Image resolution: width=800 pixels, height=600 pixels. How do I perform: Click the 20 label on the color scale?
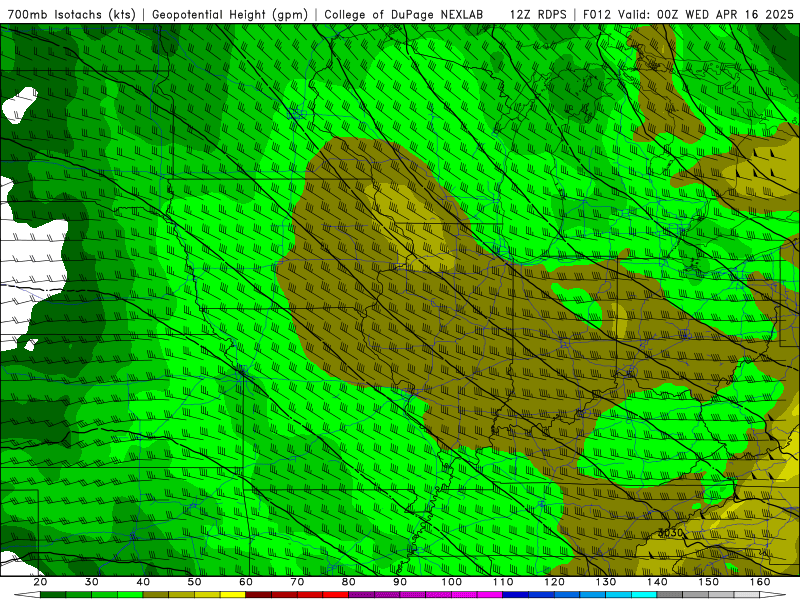40,582
